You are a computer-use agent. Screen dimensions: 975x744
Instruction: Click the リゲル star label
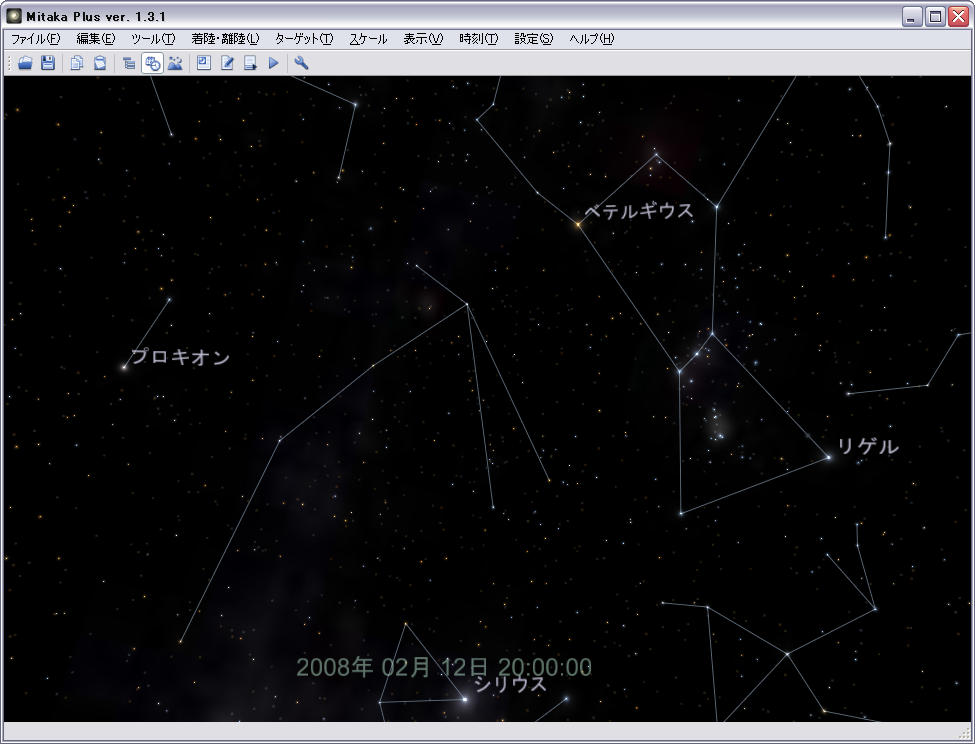(867, 446)
